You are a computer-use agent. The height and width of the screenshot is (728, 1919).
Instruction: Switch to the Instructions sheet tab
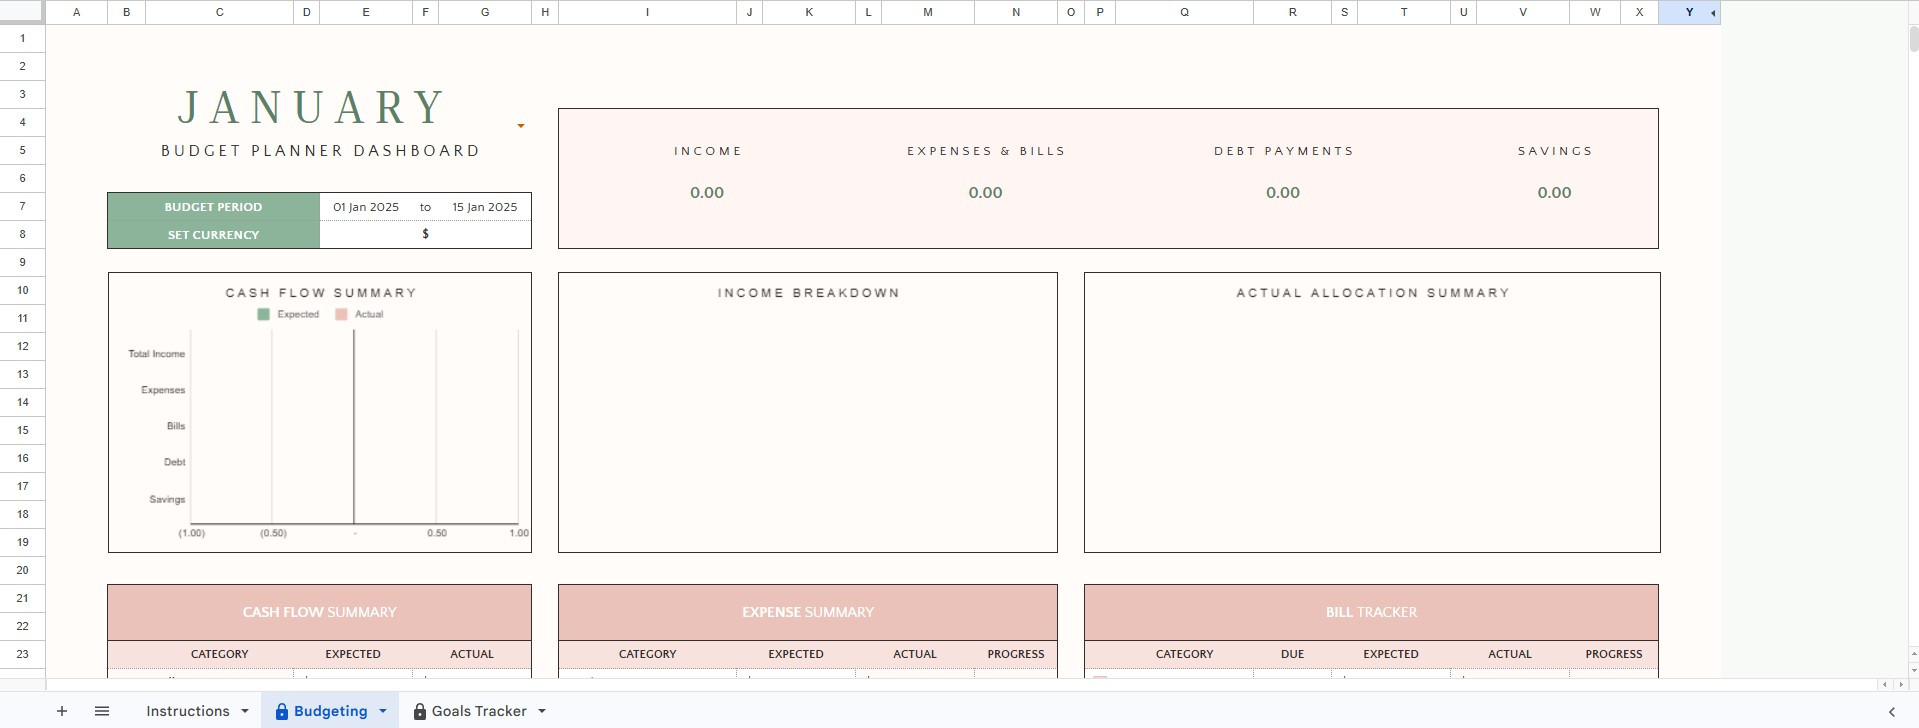(x=188, y=711)
